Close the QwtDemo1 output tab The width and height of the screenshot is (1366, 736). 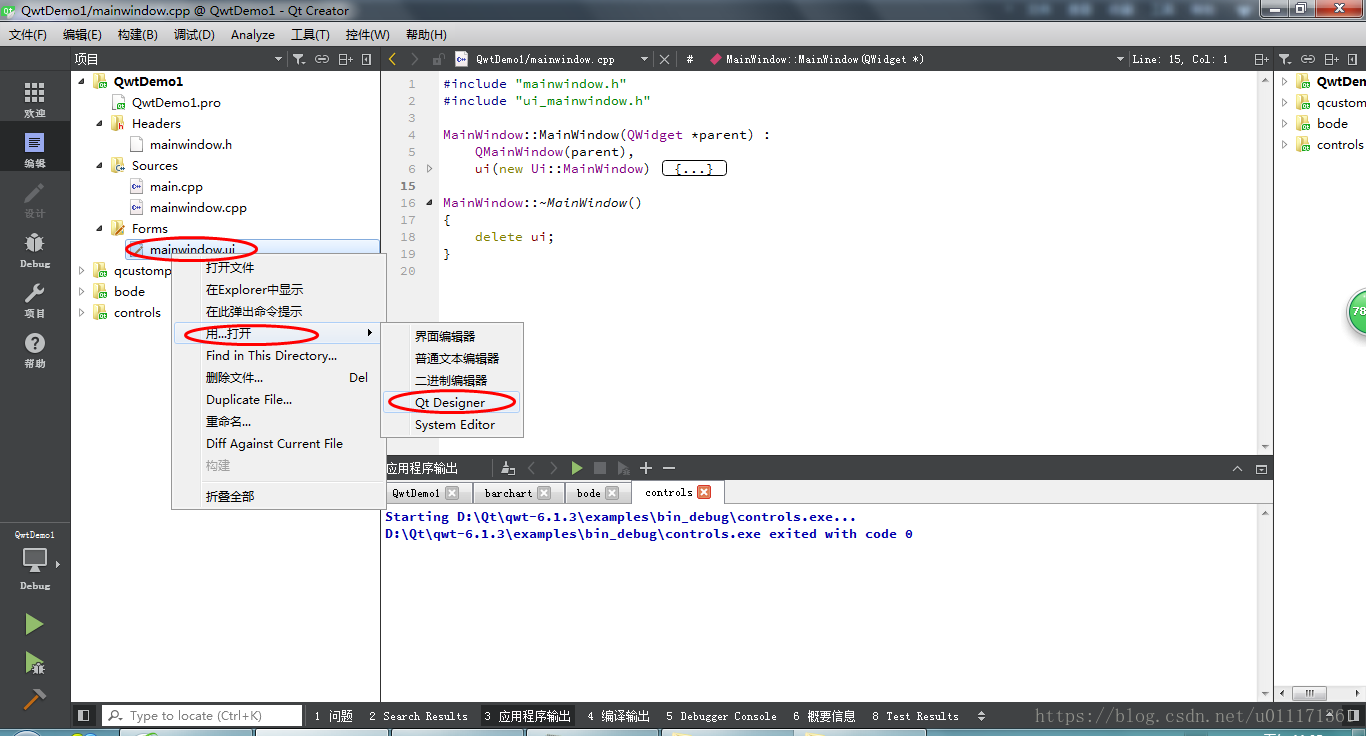452,493
